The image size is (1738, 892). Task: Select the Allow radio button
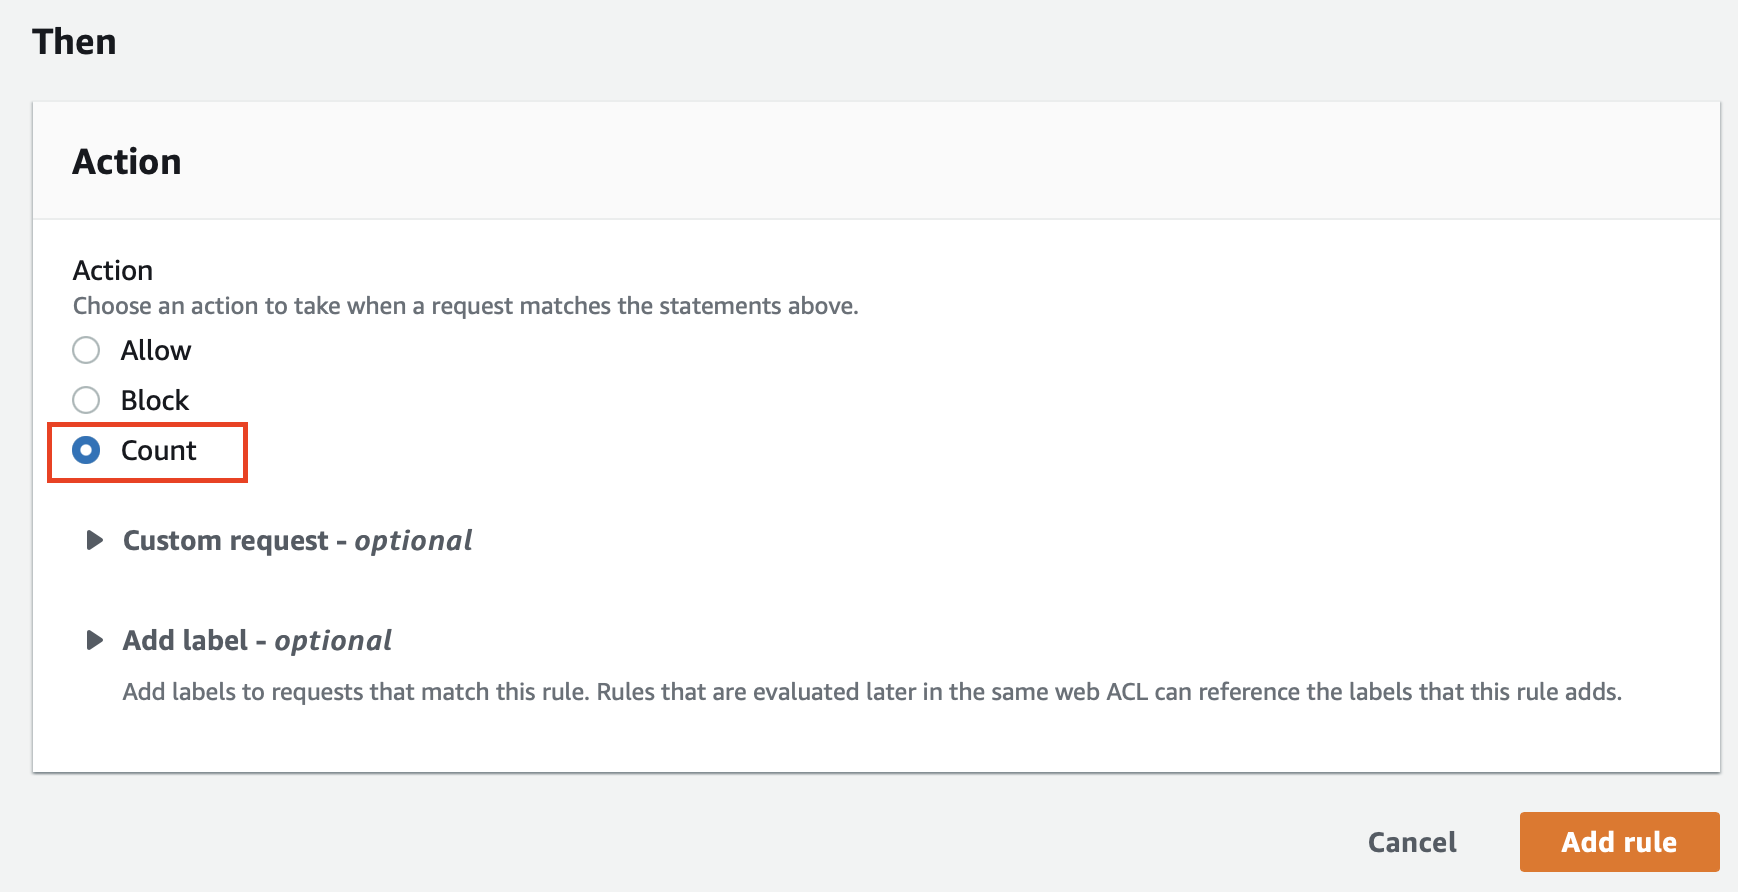(86, 350)
